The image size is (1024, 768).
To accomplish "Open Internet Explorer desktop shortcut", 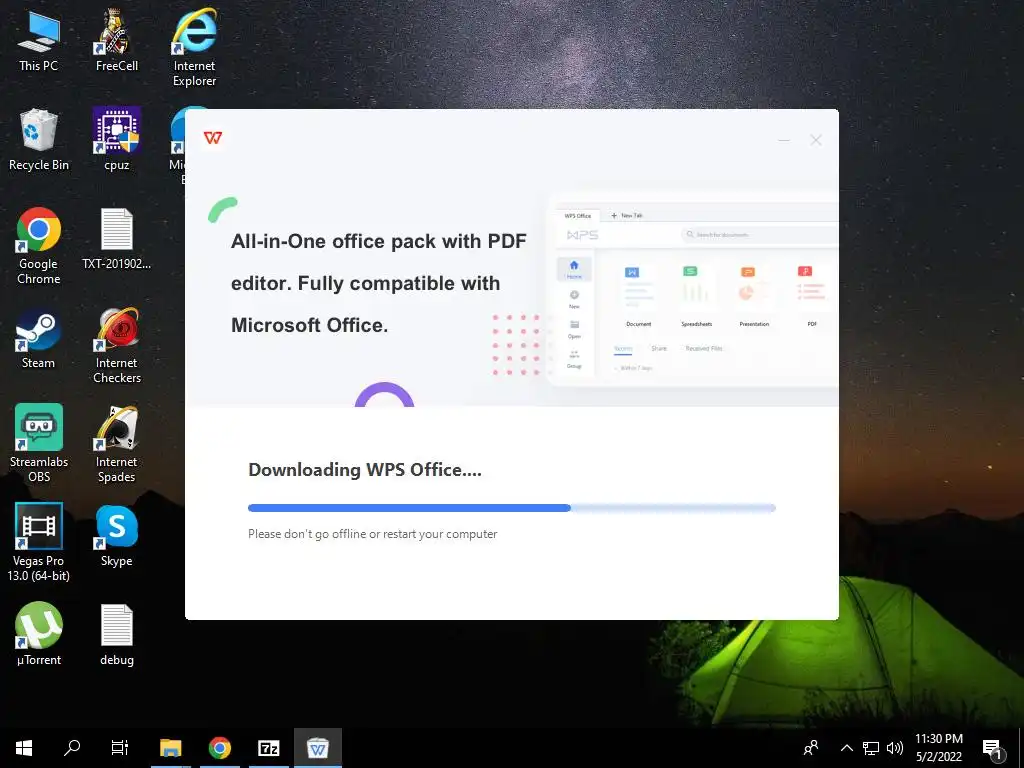I will [194, 48].
